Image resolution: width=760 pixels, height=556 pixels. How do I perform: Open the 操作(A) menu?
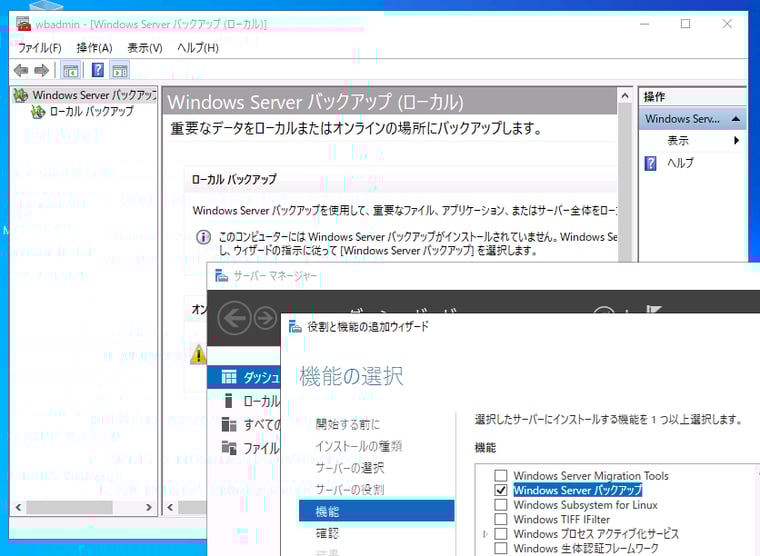[95, 48]
